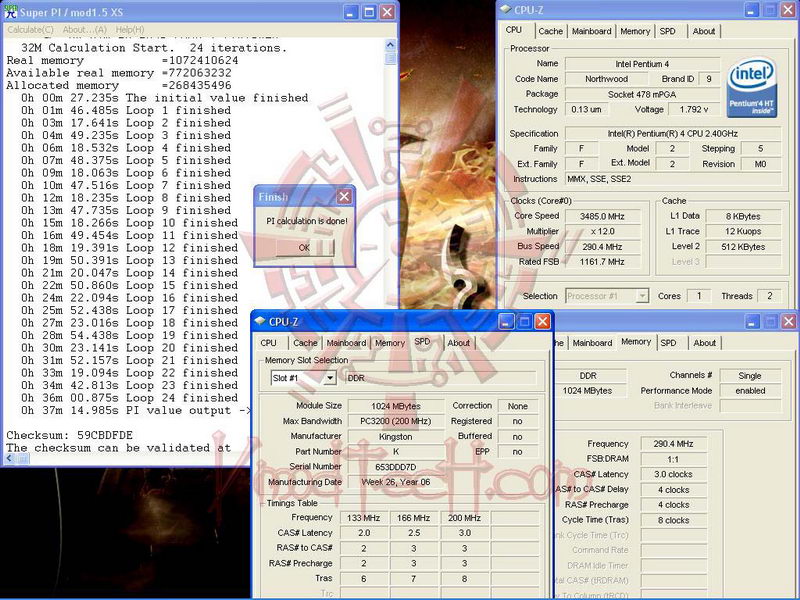Viewport: 800px width, 600px height.
Task: Click the Performance Mode enabled value
Action: click(750, 391)
